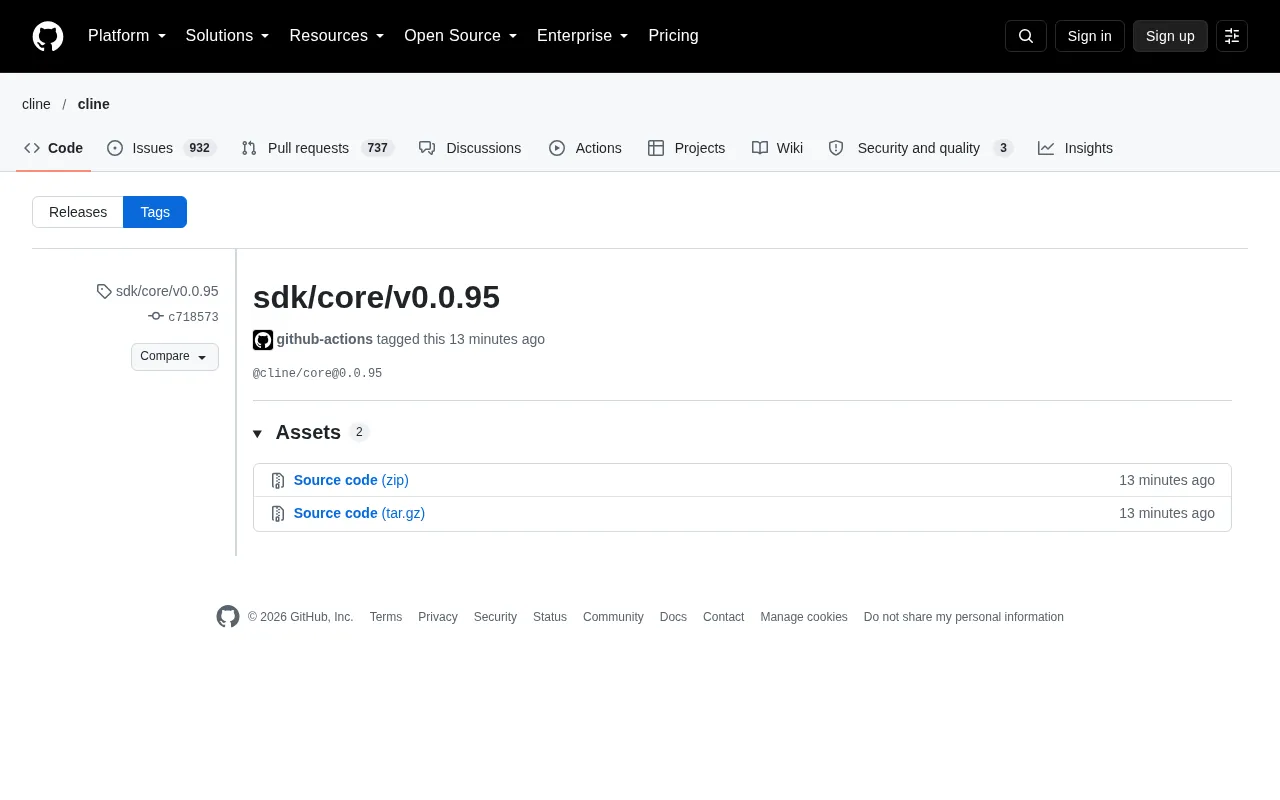Click the tag icon beside sdk/core/v0.0.95
1280x800 pixels.
[x=104, y=291]
